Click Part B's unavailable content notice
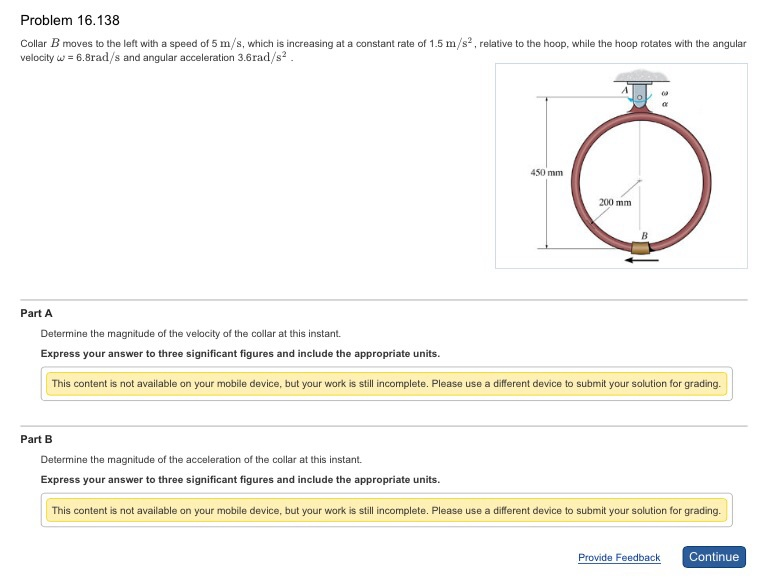The width and height of the screenshot is (768, 578). 386,510
